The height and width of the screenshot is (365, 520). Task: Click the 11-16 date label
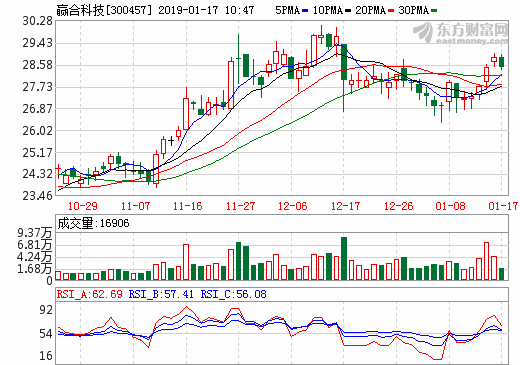pos(187,206)
